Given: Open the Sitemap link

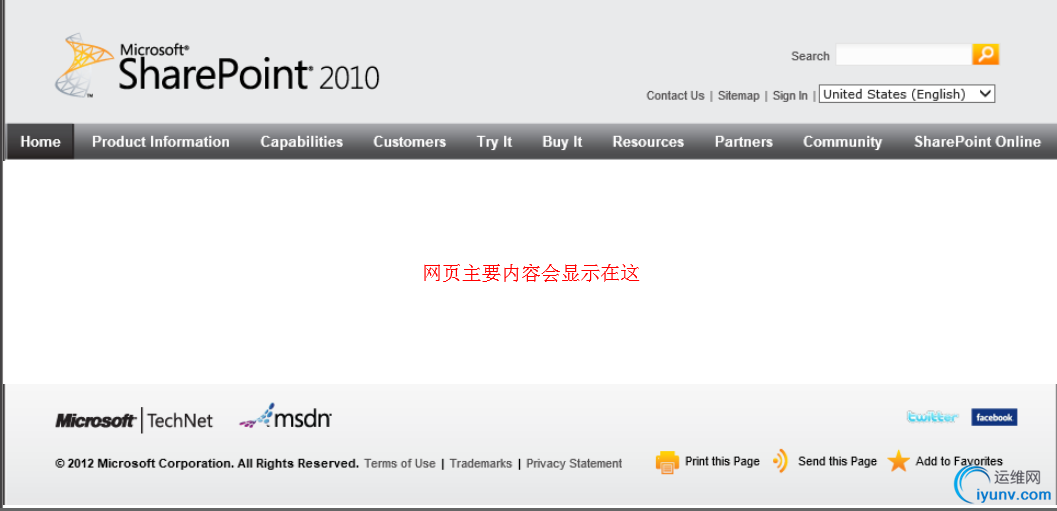Looking at the screenshot, I should click(738, 96).
